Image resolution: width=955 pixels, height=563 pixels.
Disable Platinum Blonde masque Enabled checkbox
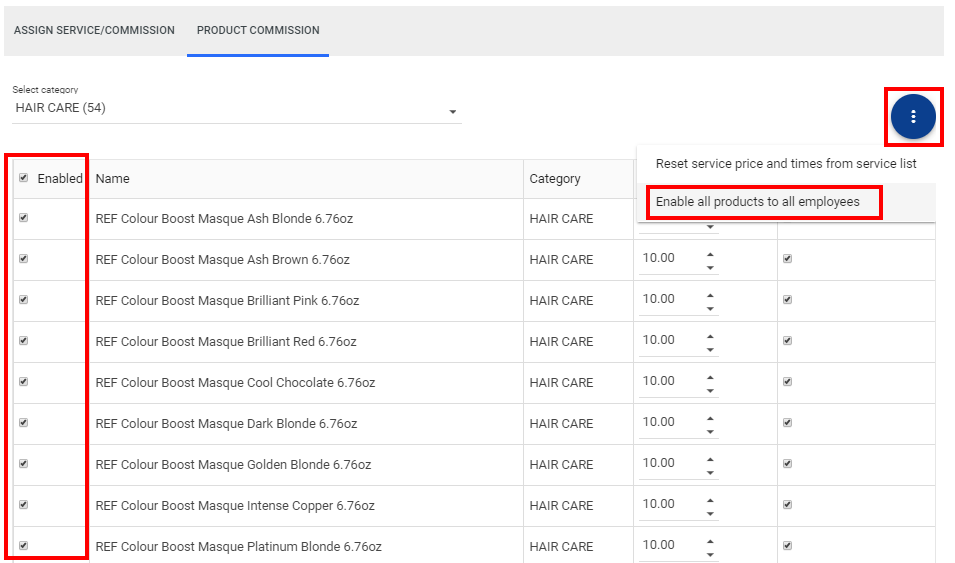24,546
